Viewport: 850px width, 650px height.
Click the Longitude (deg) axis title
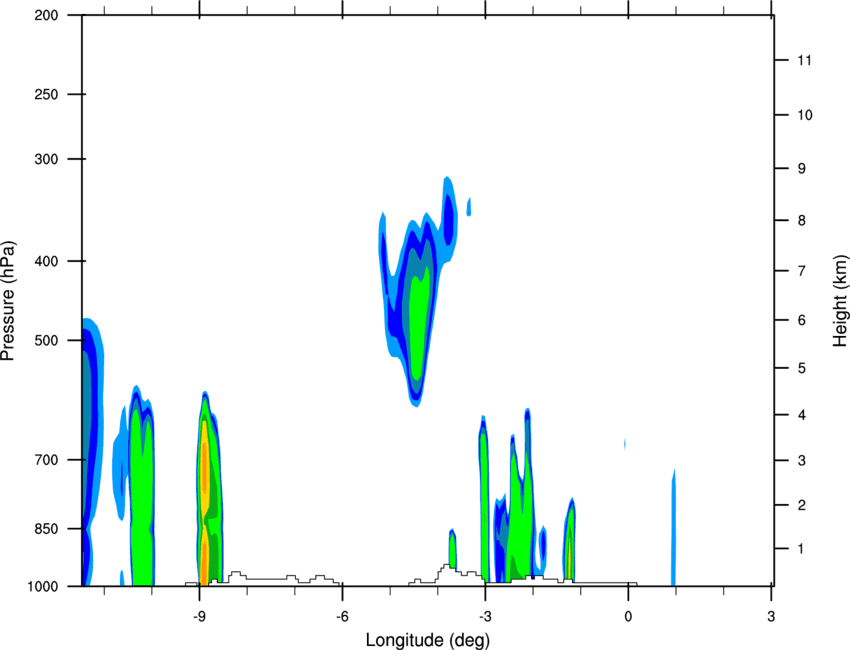coord(428,640)
